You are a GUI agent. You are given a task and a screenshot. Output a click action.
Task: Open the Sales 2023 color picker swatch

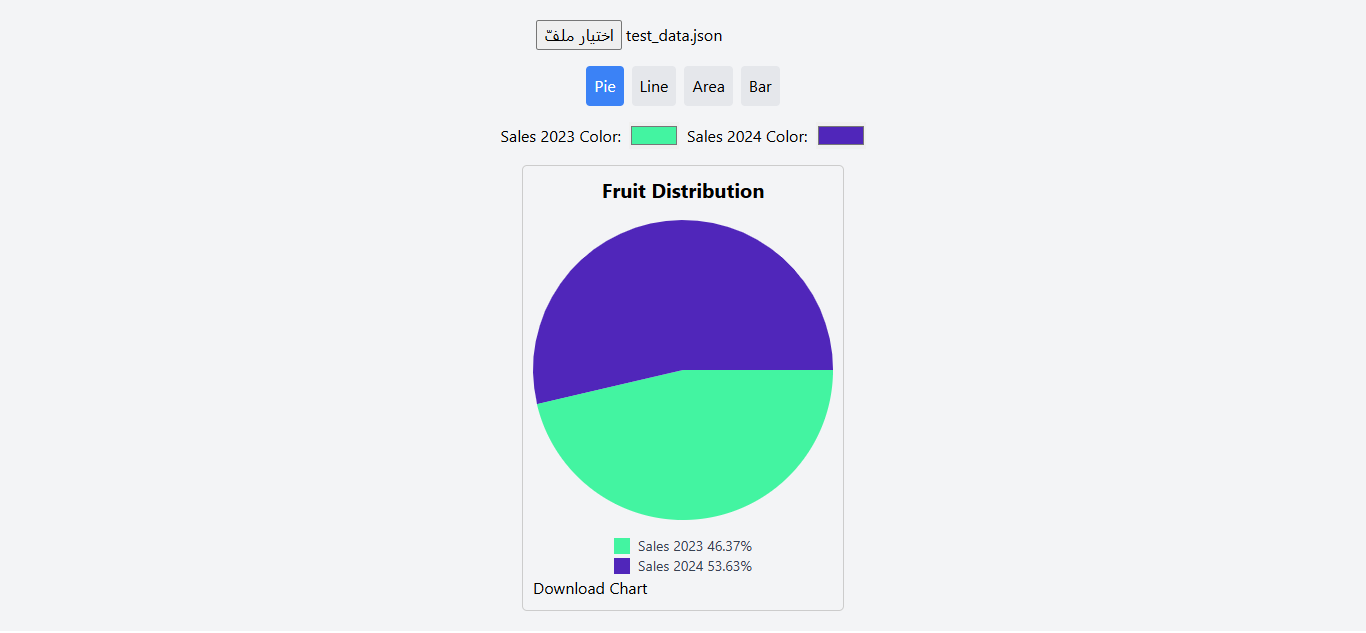(654, 136)
